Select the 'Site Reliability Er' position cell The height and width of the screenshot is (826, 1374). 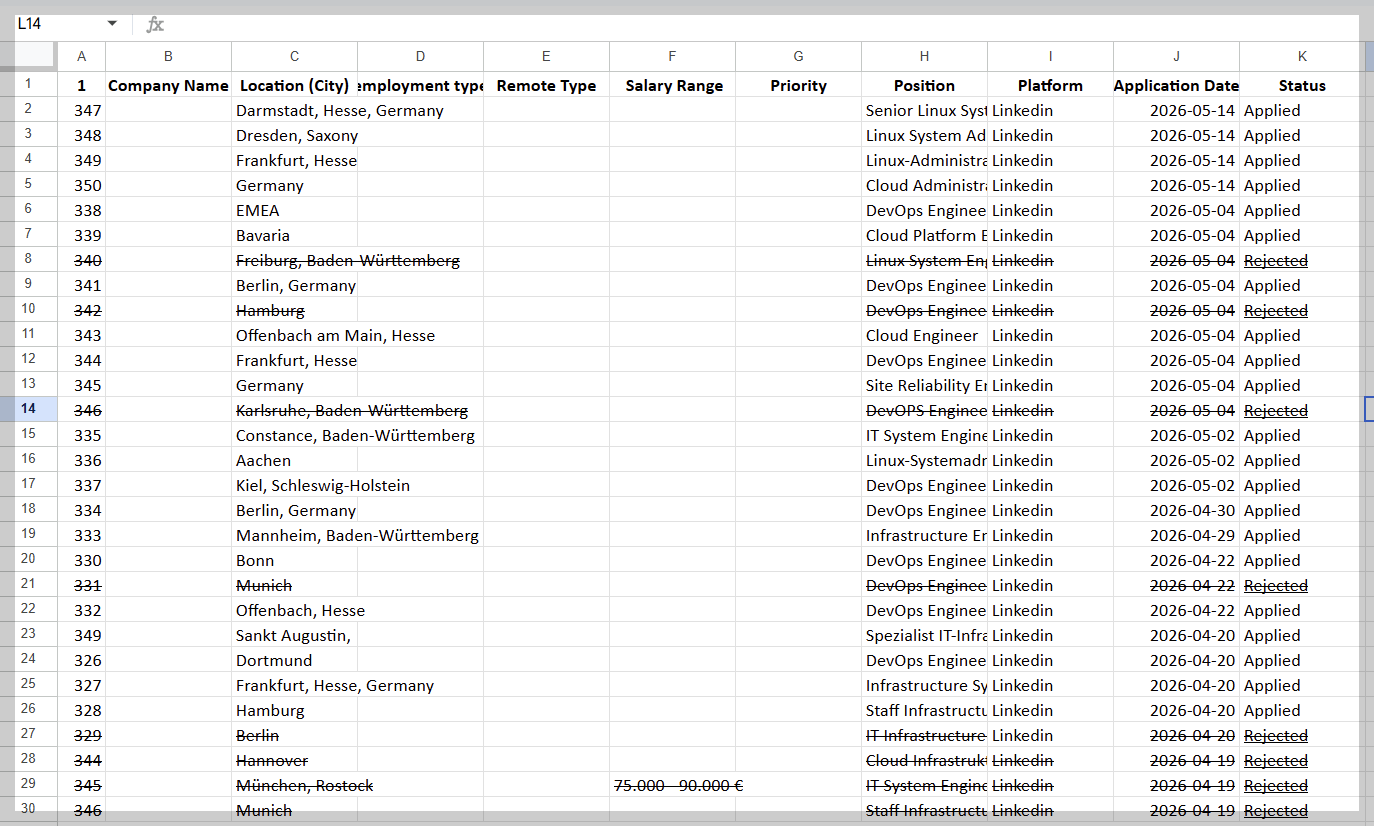924,385
